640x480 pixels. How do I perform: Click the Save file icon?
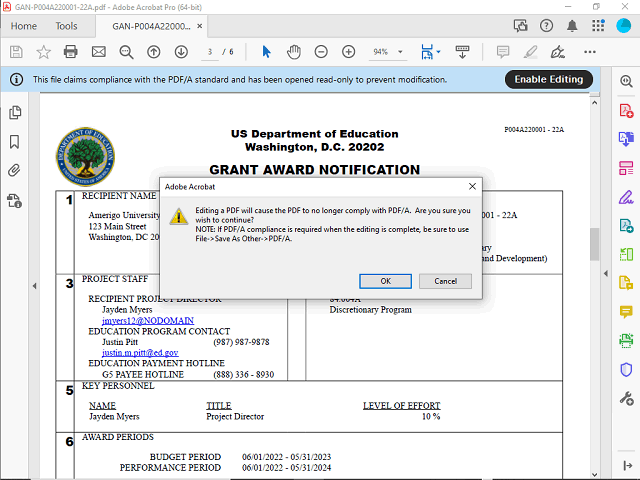(16, 52)
